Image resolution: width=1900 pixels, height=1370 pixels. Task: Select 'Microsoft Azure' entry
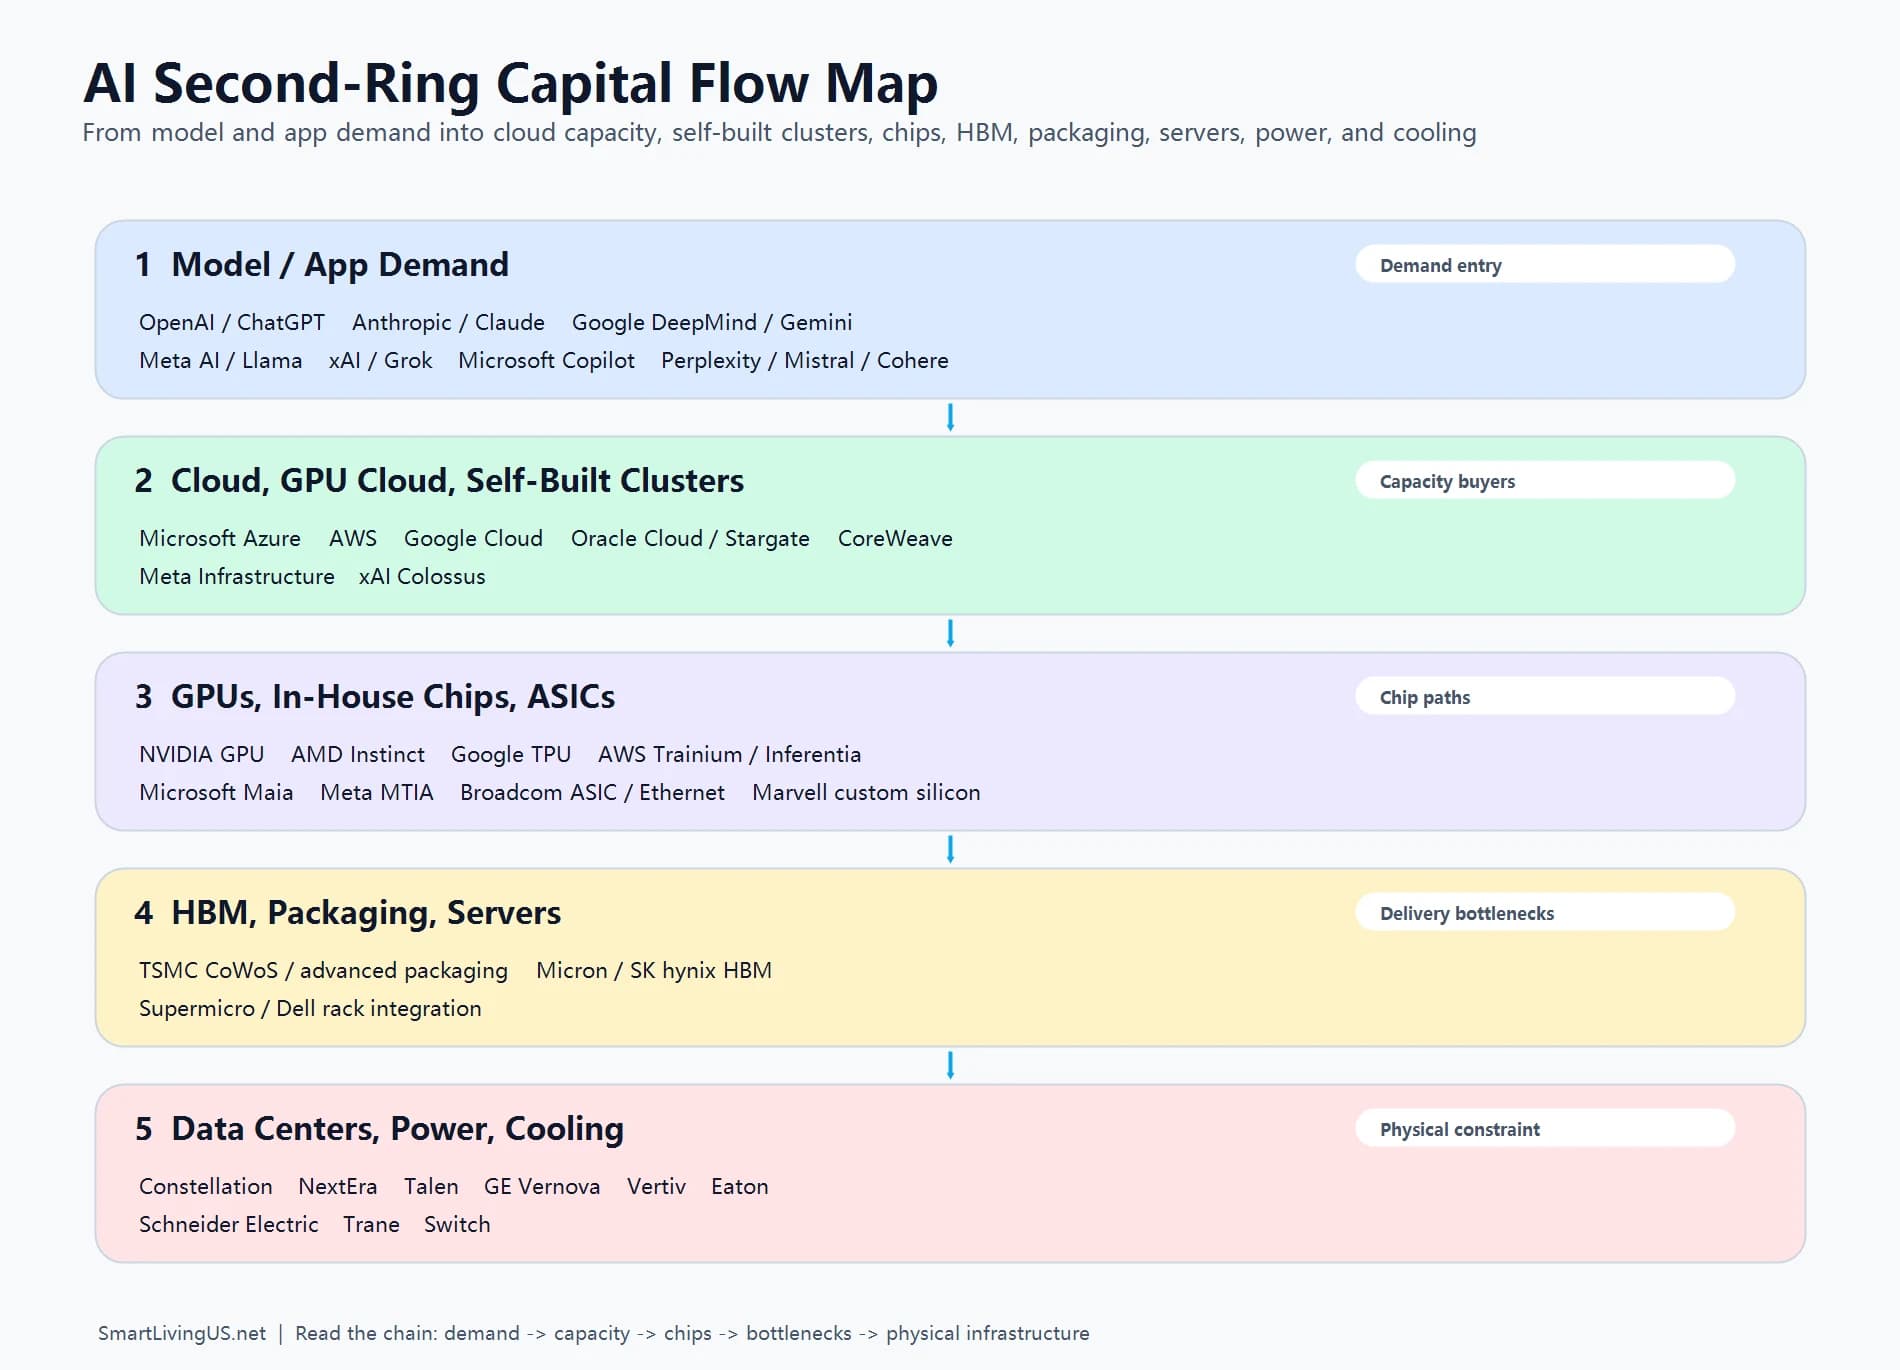pos(219,538)
